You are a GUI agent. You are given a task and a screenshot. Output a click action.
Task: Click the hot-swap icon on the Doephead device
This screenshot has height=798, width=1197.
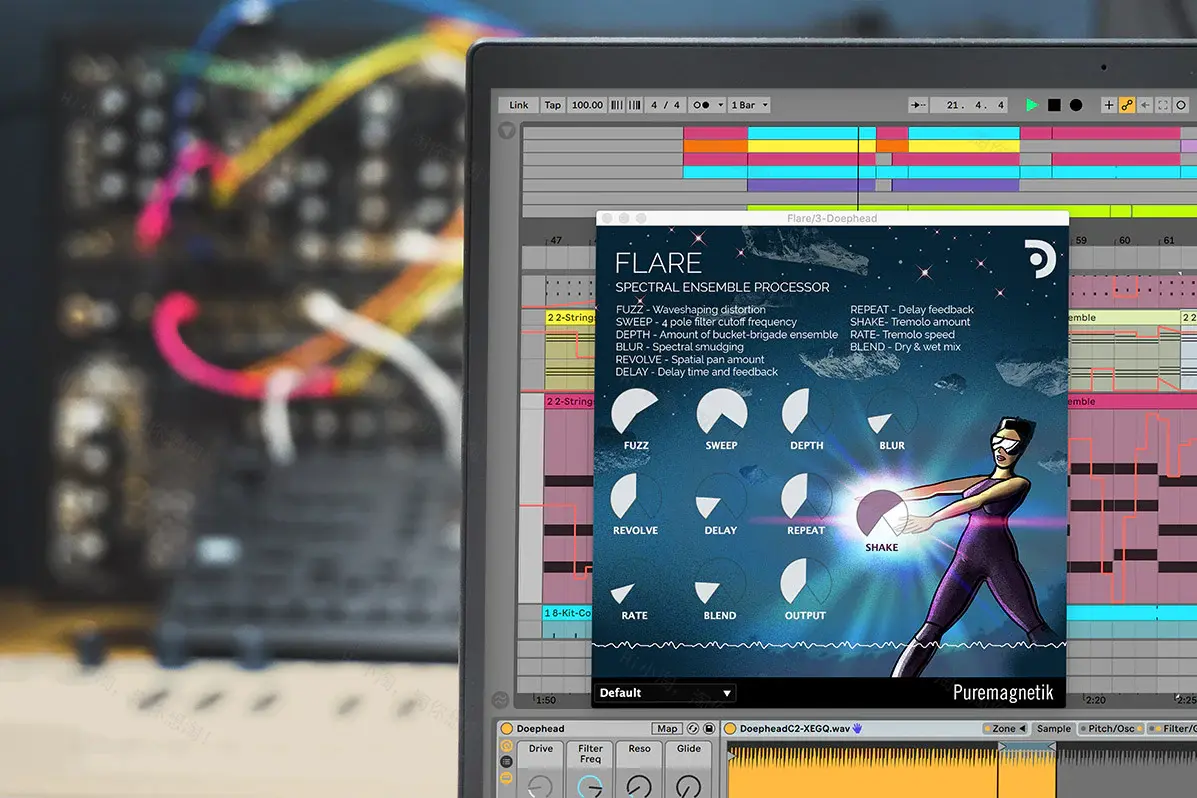[x=691, y=728]
